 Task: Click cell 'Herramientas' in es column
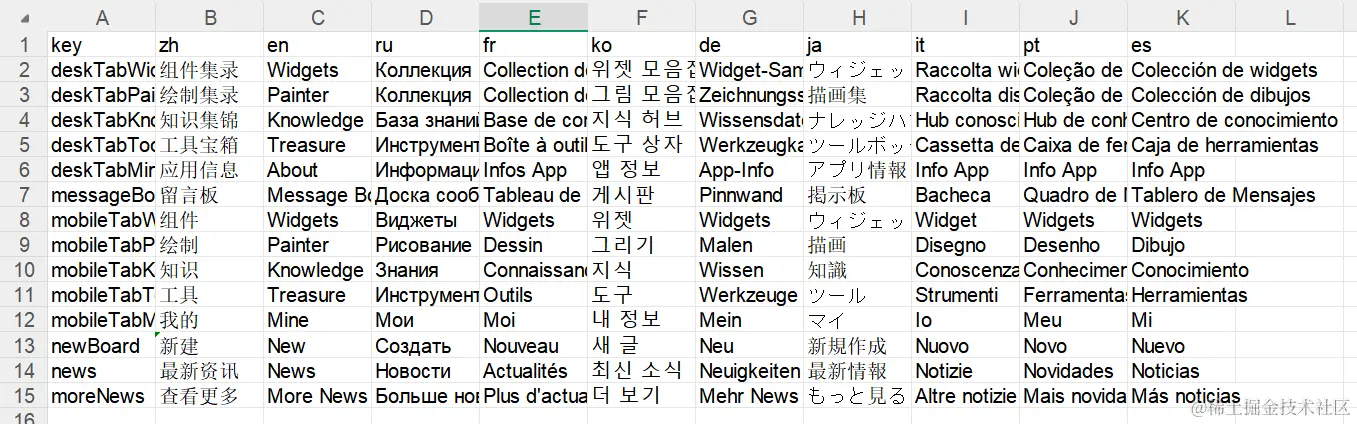click(1181, 295)
